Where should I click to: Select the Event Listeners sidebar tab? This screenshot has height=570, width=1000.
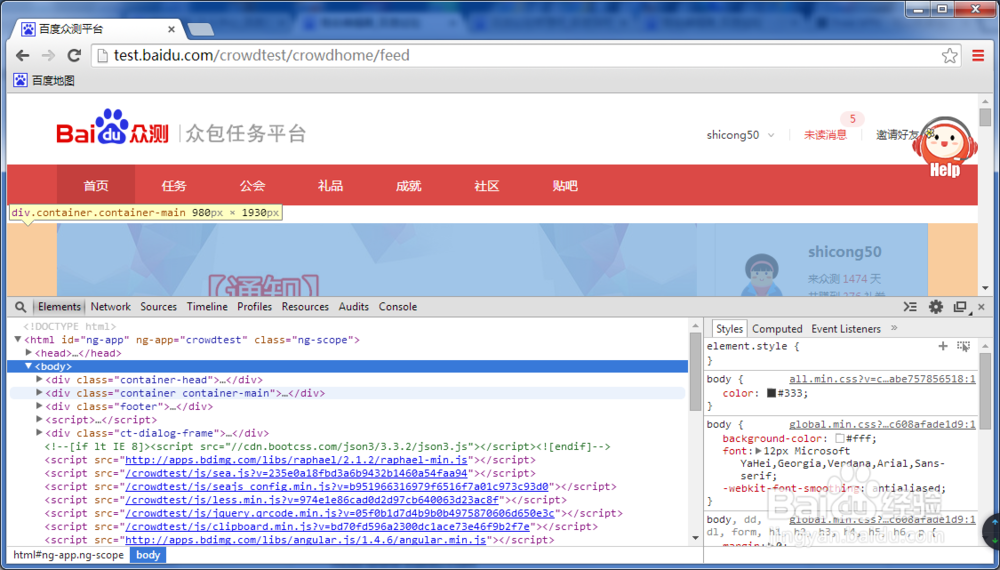[846, 329]
